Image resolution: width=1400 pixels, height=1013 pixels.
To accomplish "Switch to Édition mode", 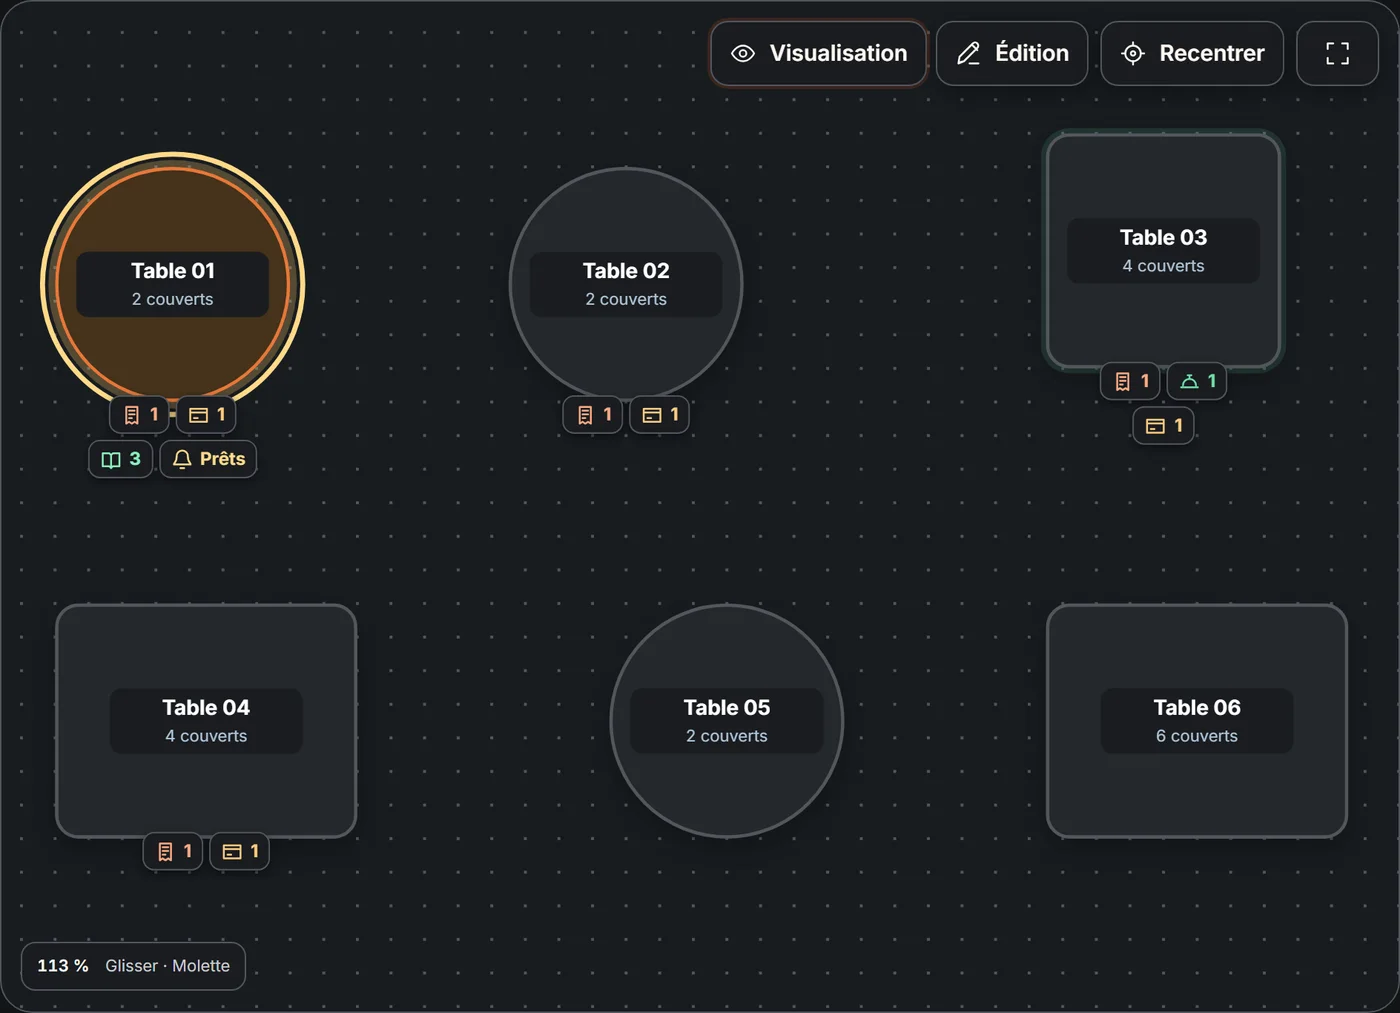I will 1012,53.
